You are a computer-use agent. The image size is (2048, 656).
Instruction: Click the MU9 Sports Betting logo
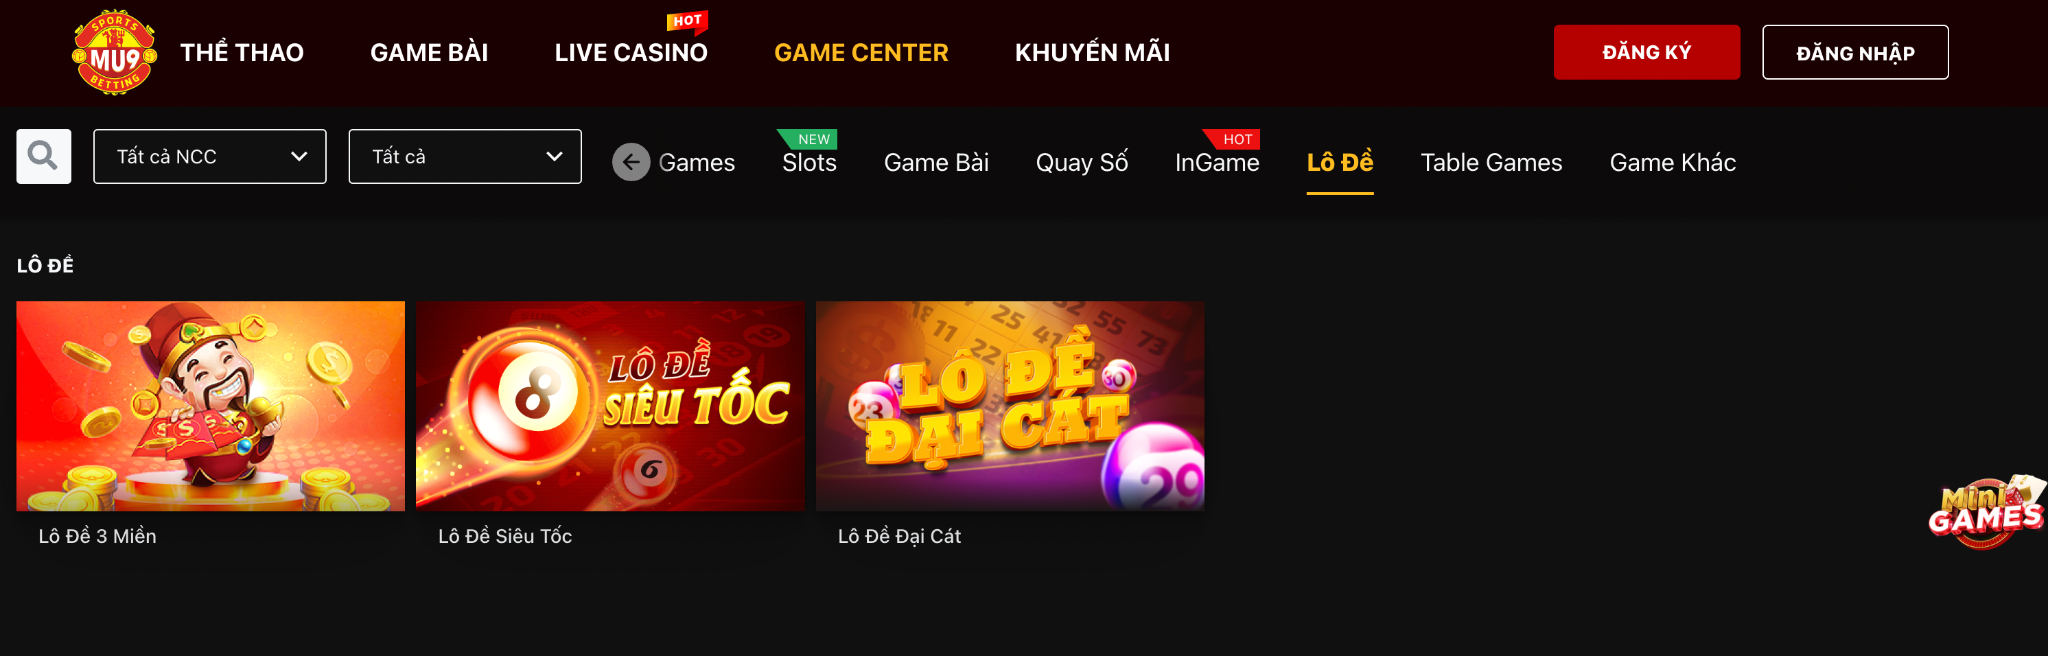point(114,53)
